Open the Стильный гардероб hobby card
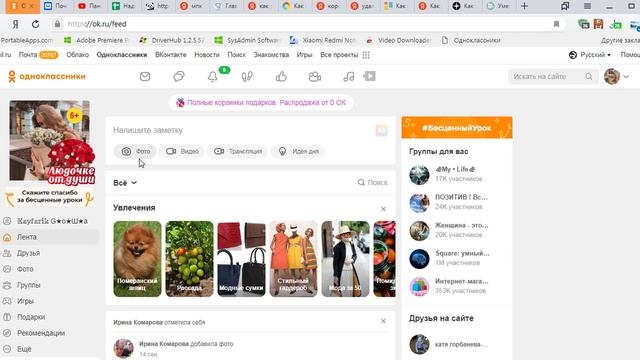The width and height of the screenshot is (640, 360). pyautogui.click(x=293, y=259)
